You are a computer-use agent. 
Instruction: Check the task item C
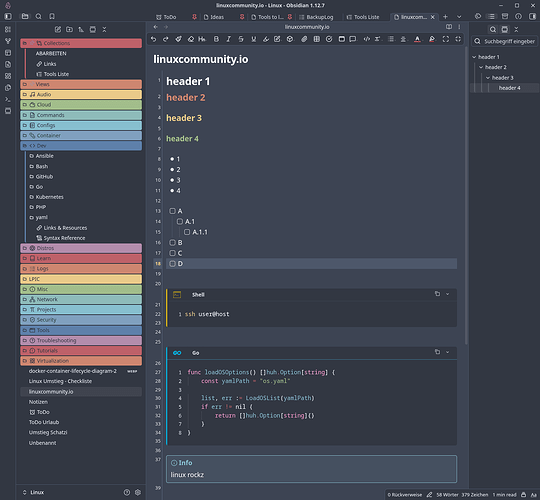(x=173, y=253)
